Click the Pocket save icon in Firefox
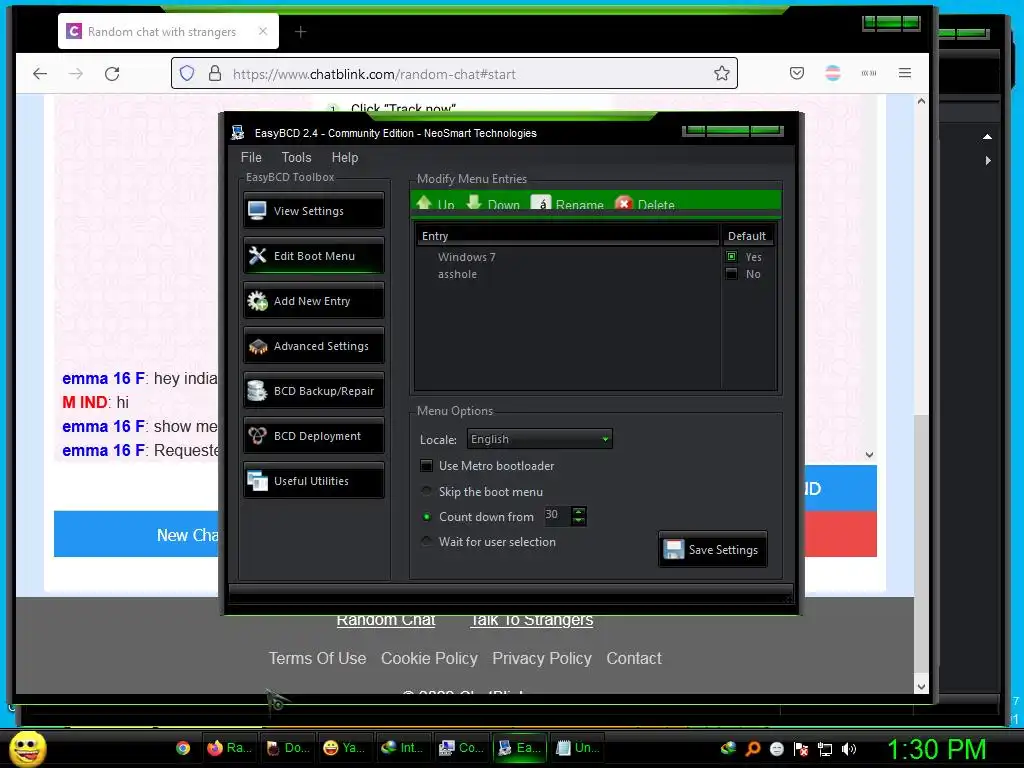Screen dimensions: 1024x768 (797, 73)
